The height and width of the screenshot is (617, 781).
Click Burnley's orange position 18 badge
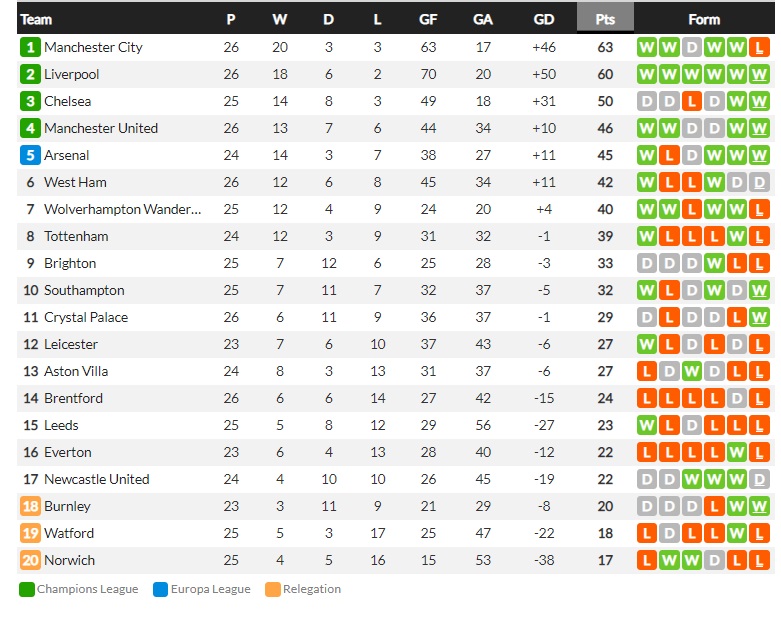(x=30, y=506)
